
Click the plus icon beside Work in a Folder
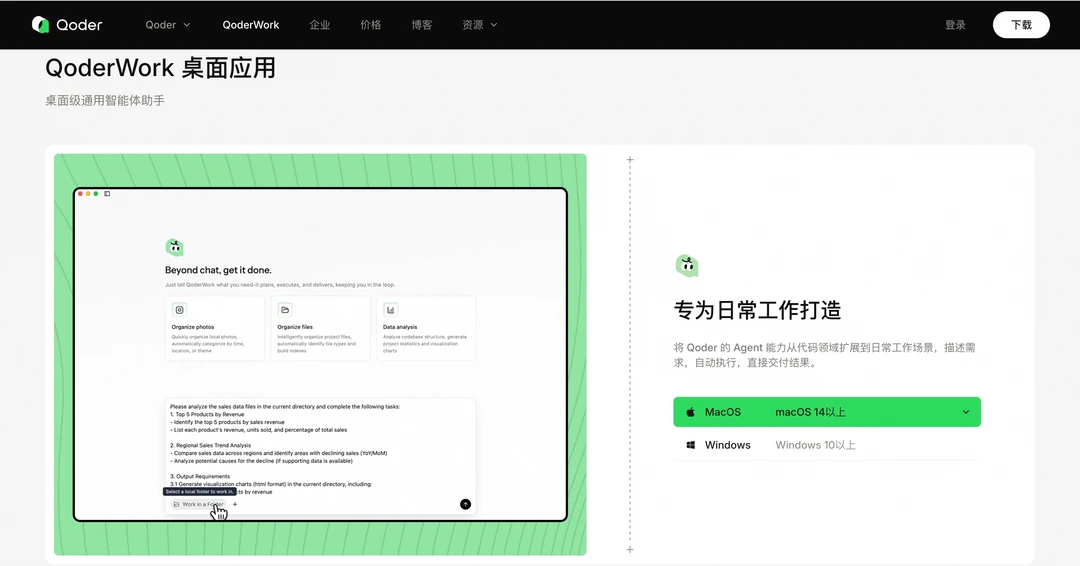coord(235,504)
